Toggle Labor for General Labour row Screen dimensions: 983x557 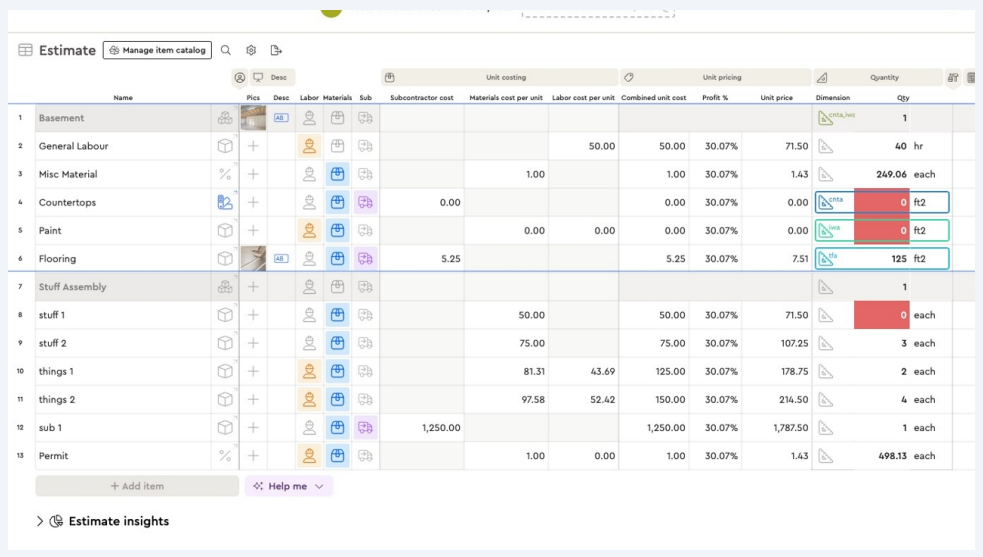coord(309,146)
